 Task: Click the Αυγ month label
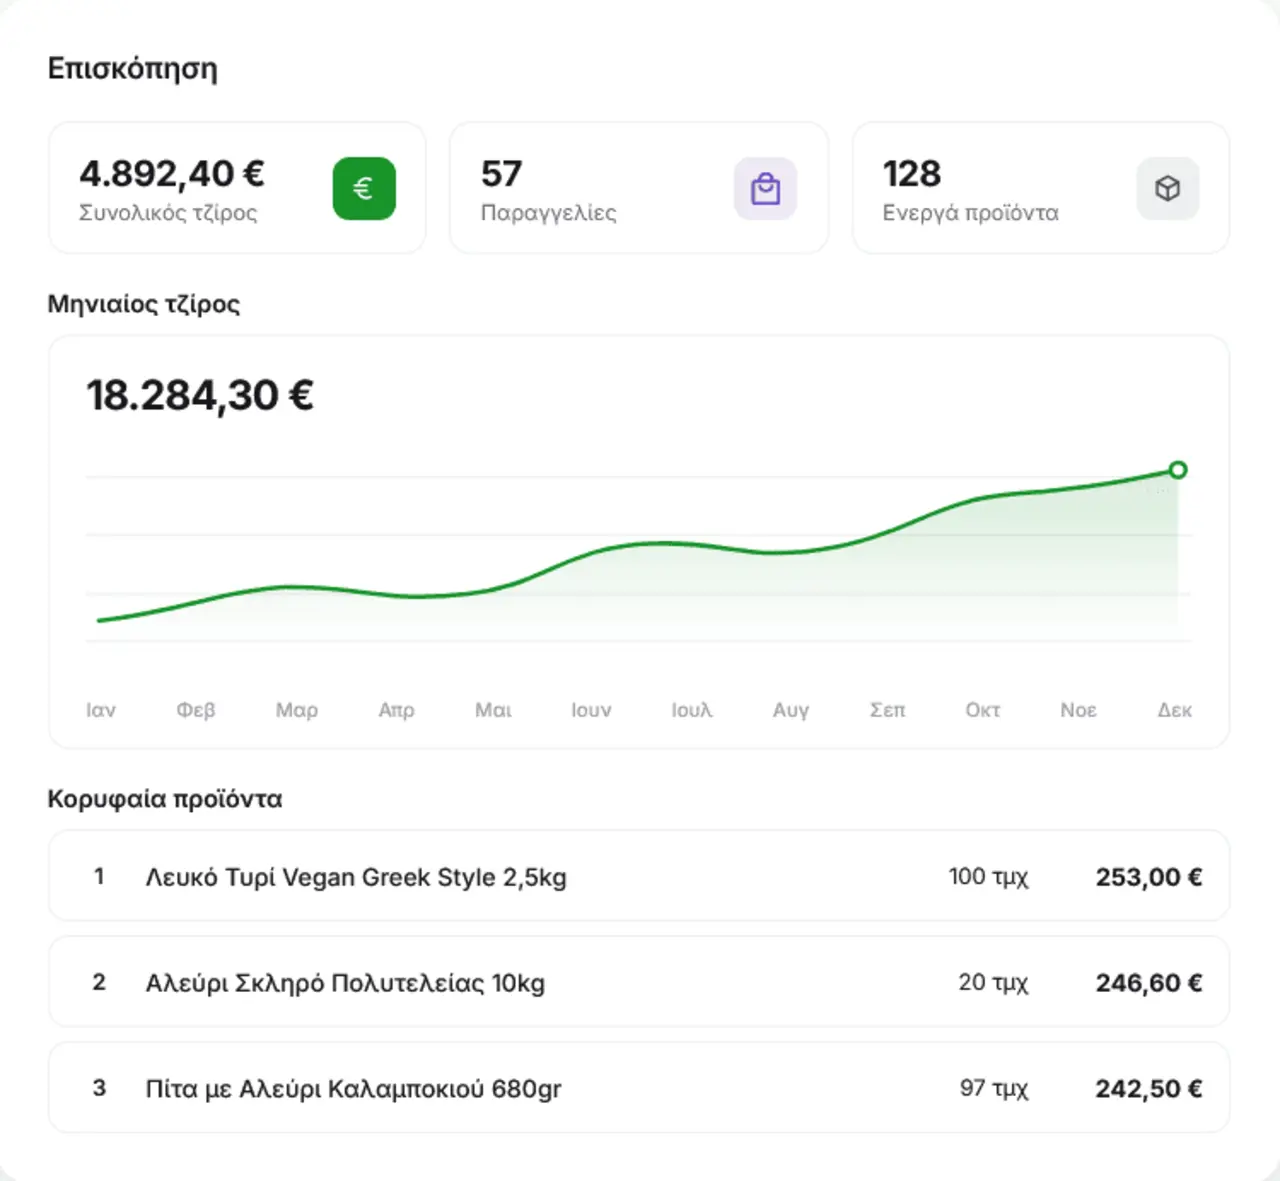point(791,710)
